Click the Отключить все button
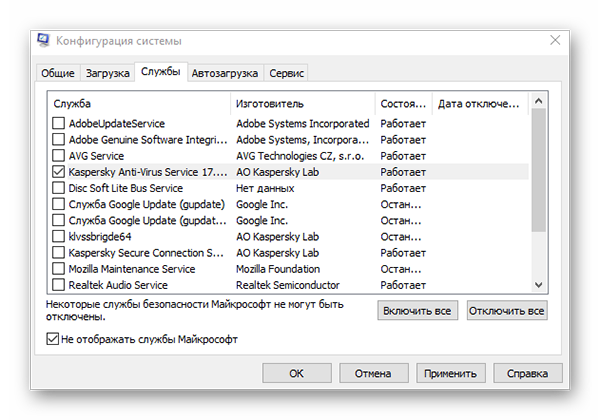 click(507, 311)
